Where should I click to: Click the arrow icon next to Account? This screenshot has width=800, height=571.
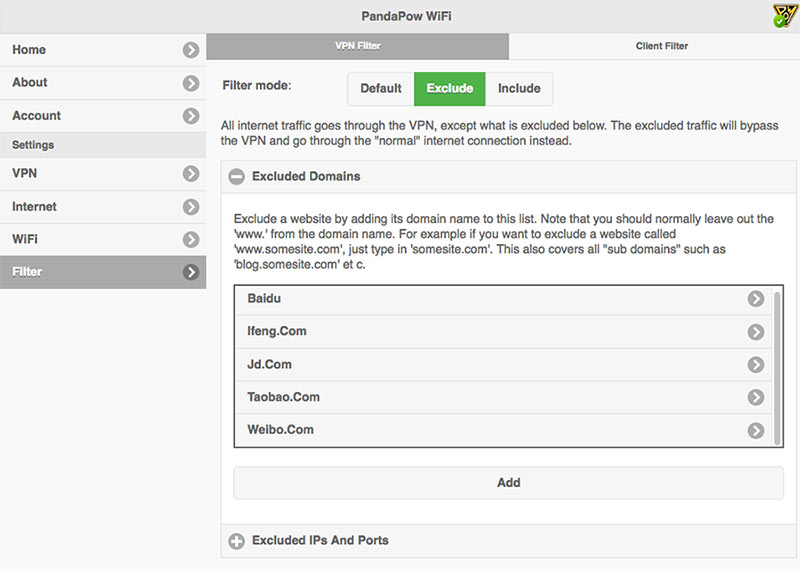pyautogui.click(x=191, y=116)
